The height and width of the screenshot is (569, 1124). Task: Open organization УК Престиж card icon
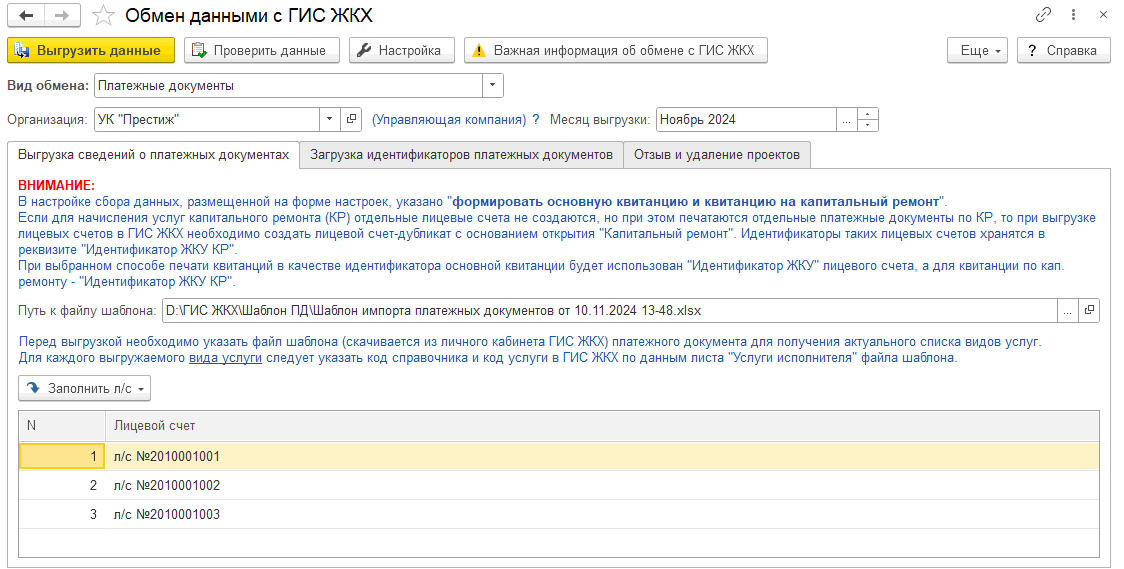coord(351,119)
